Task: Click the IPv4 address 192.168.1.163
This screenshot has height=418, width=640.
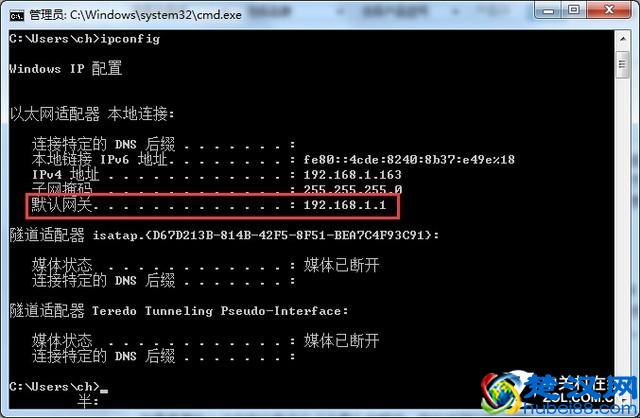Action: [x=352, y=175]
